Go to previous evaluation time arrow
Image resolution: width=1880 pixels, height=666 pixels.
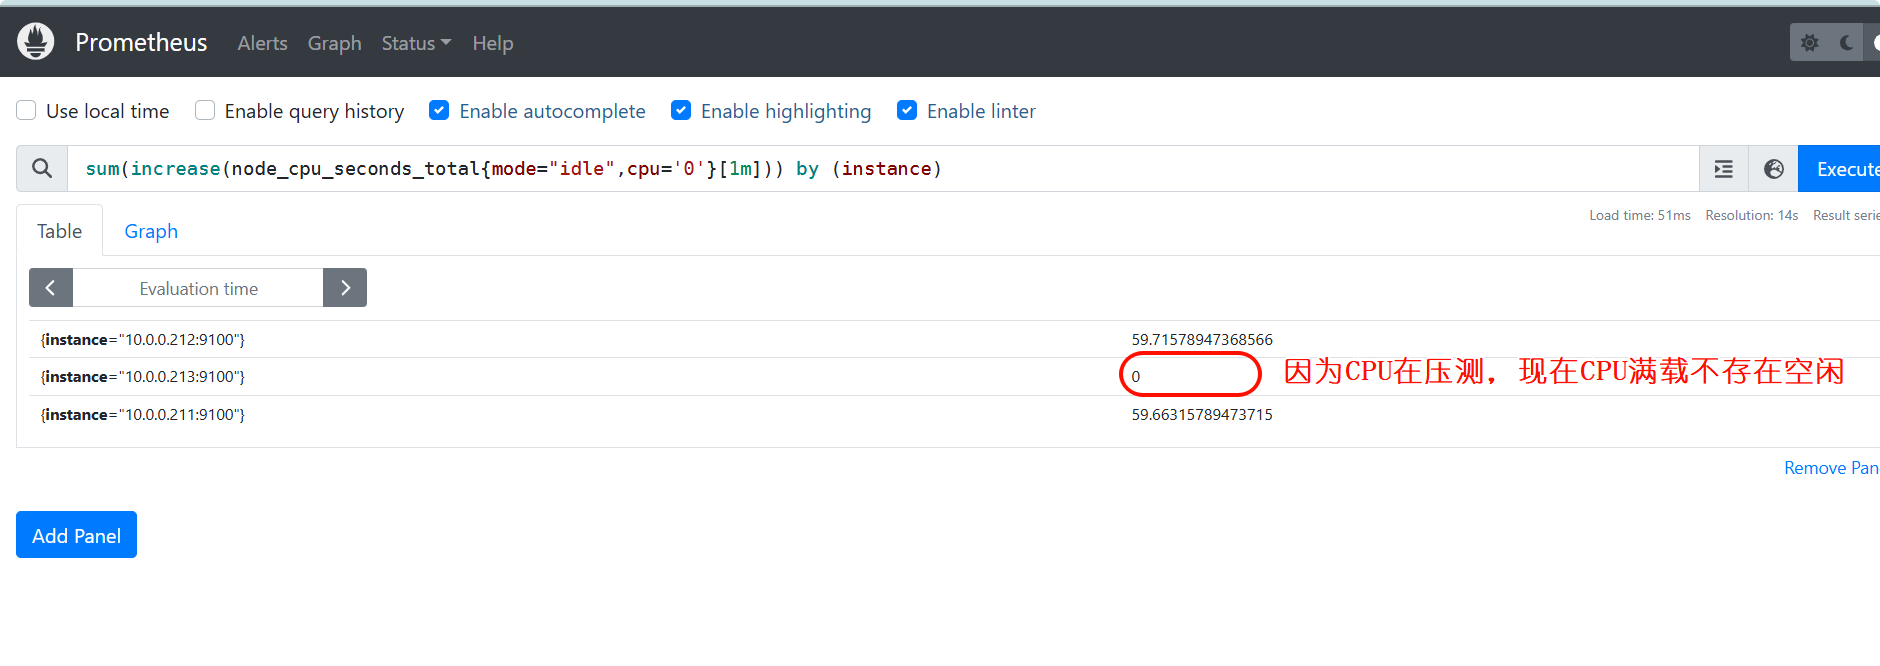[51, 288]
